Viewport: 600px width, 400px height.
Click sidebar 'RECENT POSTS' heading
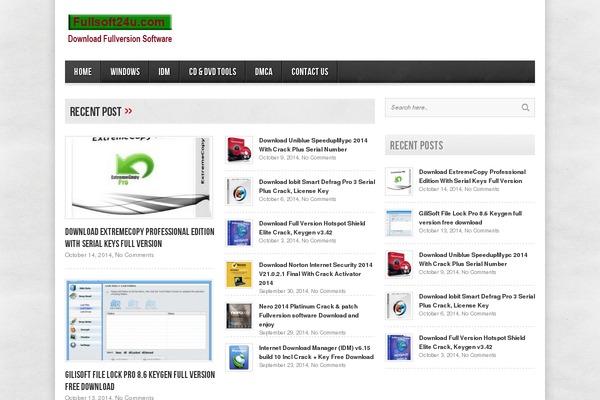[416, 145]
